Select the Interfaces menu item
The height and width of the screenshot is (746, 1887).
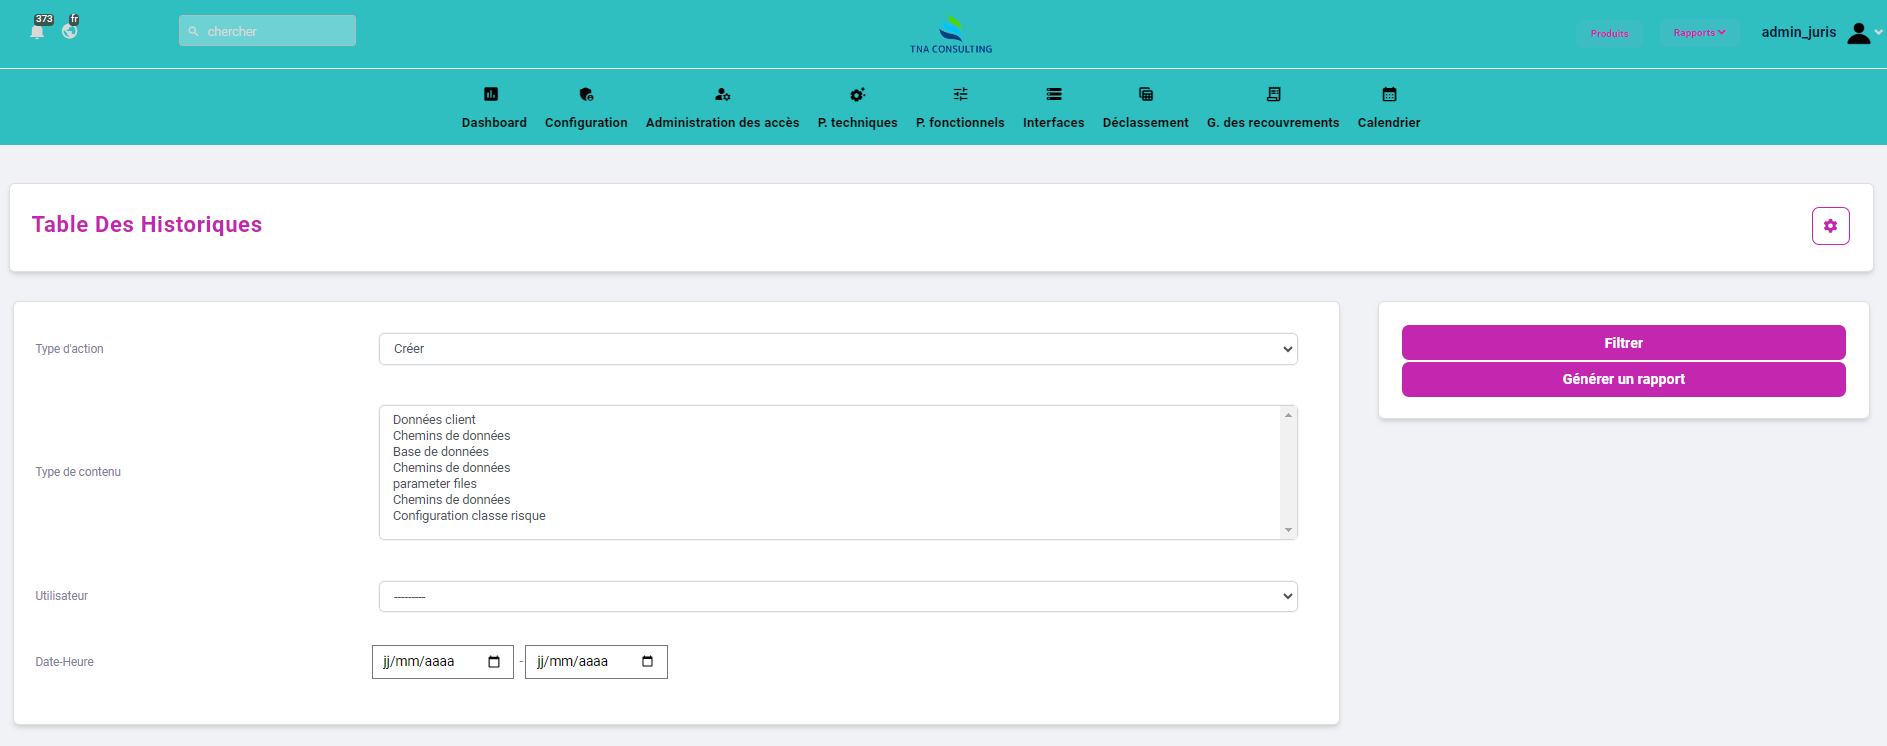[x=1053, y=122]
